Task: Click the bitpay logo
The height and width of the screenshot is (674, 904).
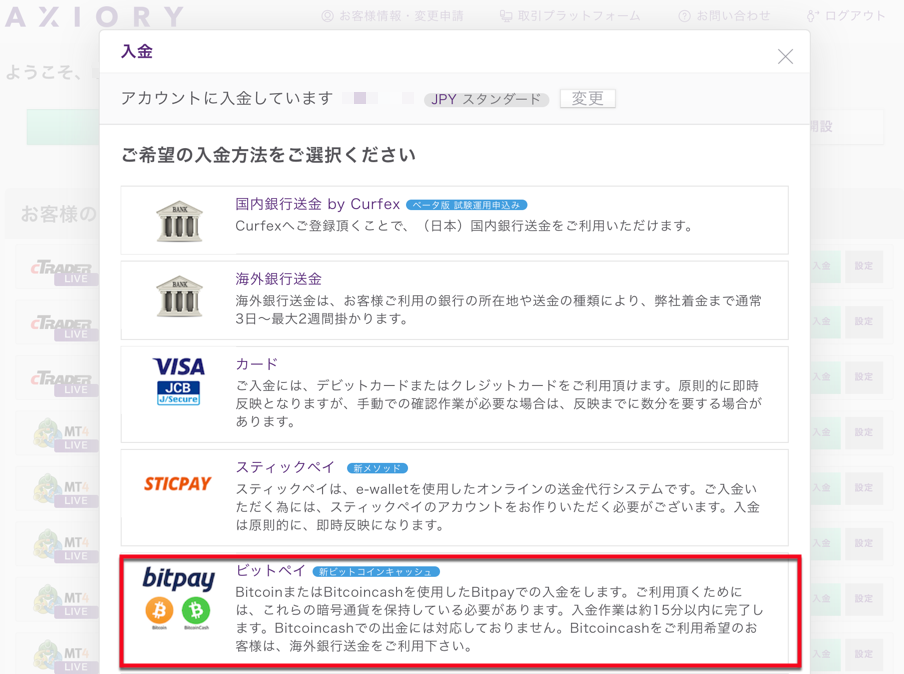Action: 179,578
